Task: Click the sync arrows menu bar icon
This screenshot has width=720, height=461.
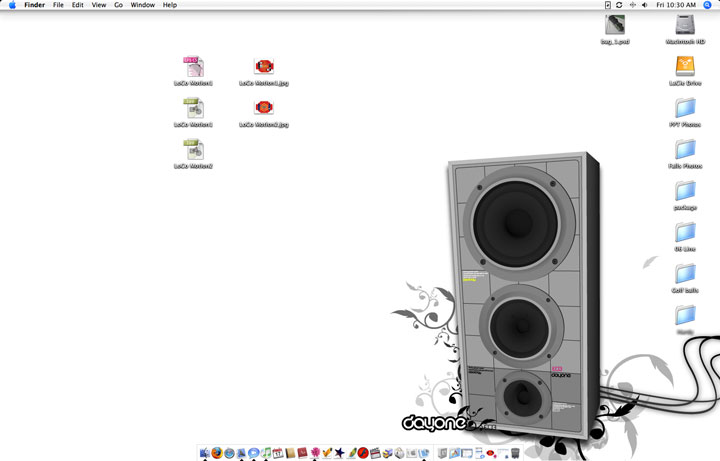Action: 619,5
